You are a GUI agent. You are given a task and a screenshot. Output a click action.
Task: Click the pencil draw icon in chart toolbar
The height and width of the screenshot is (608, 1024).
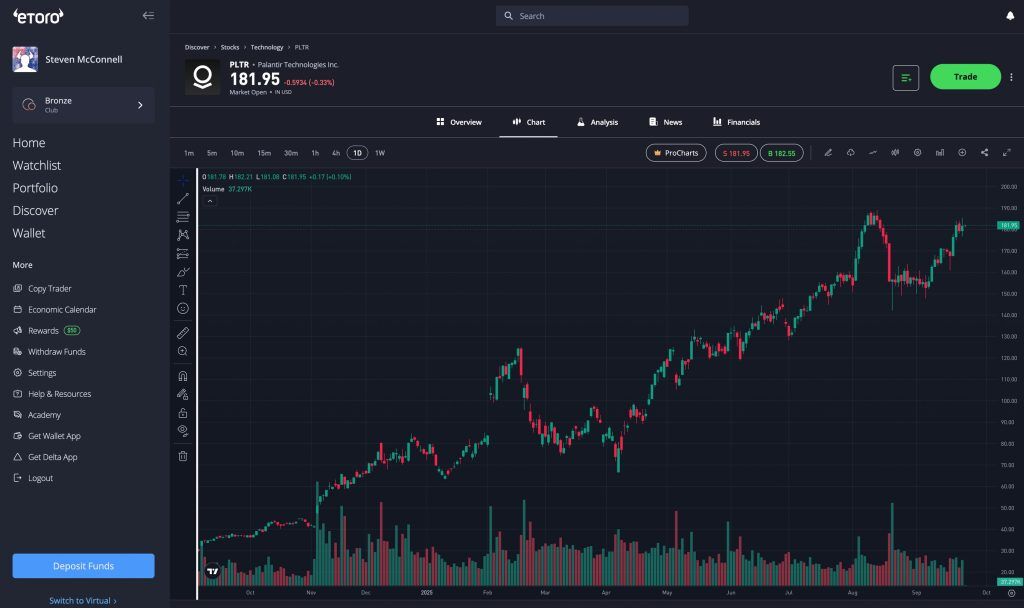pyautogui.click(x=828, y=153)
